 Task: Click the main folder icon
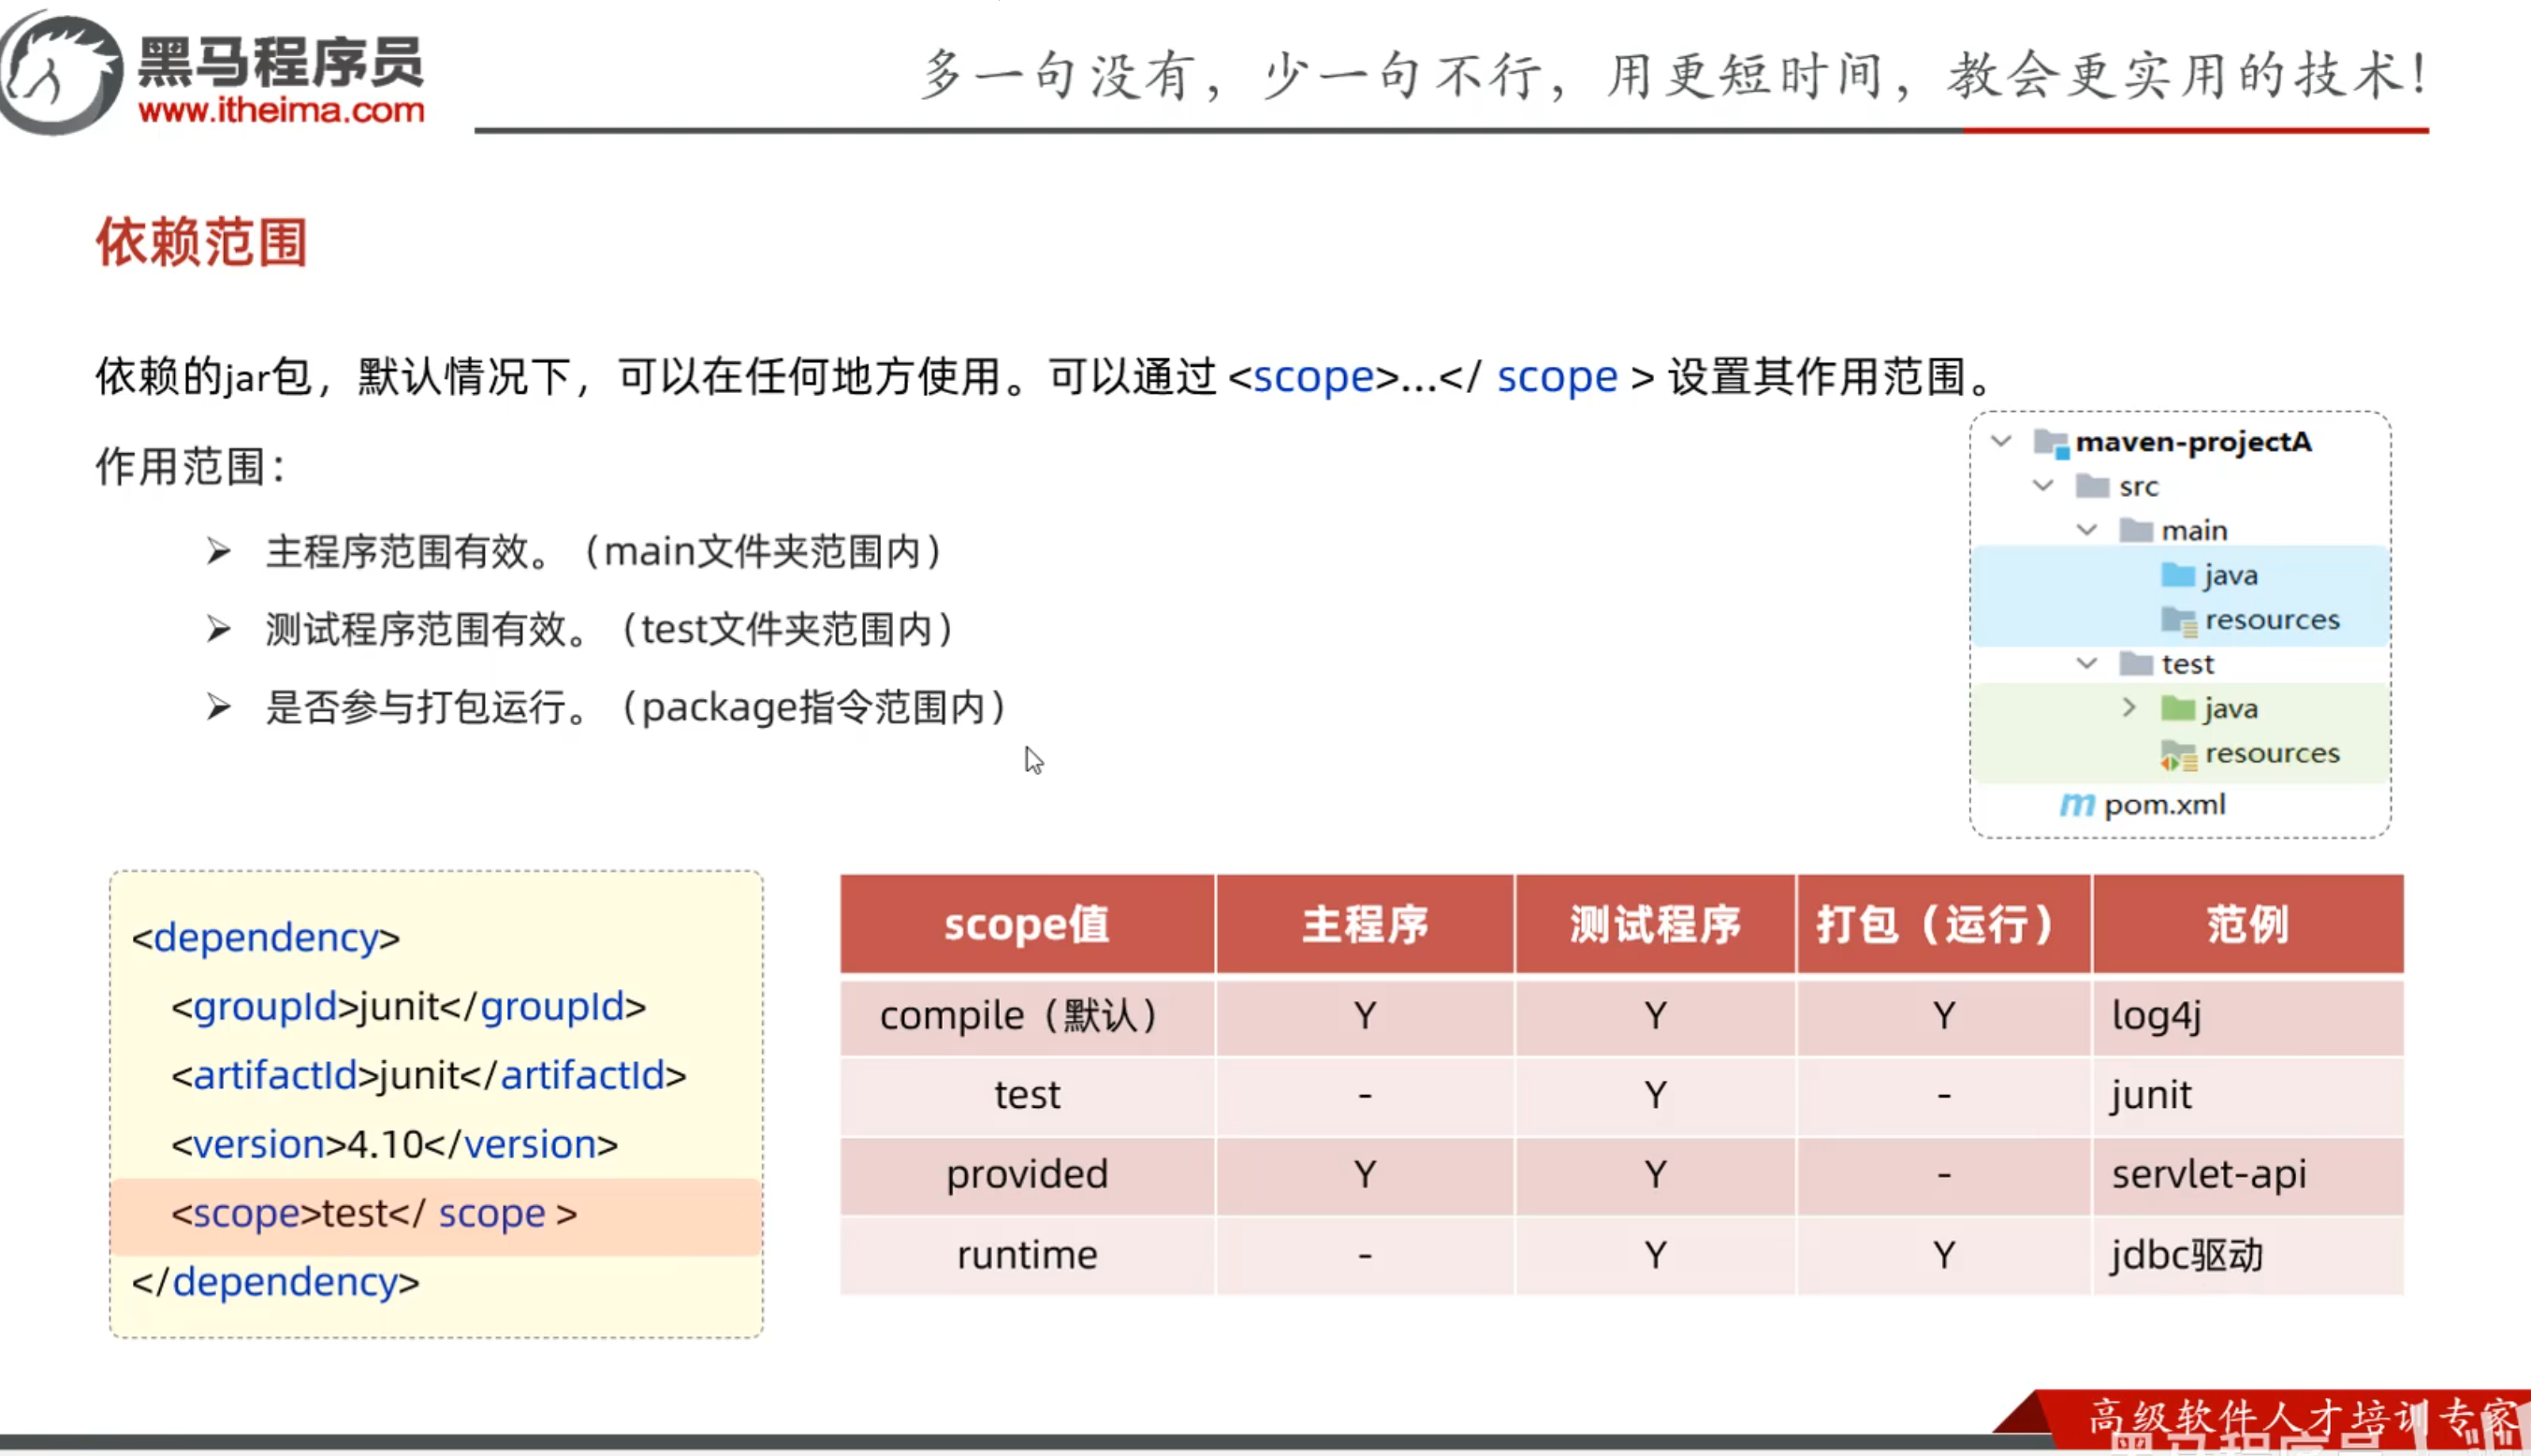2136,530
